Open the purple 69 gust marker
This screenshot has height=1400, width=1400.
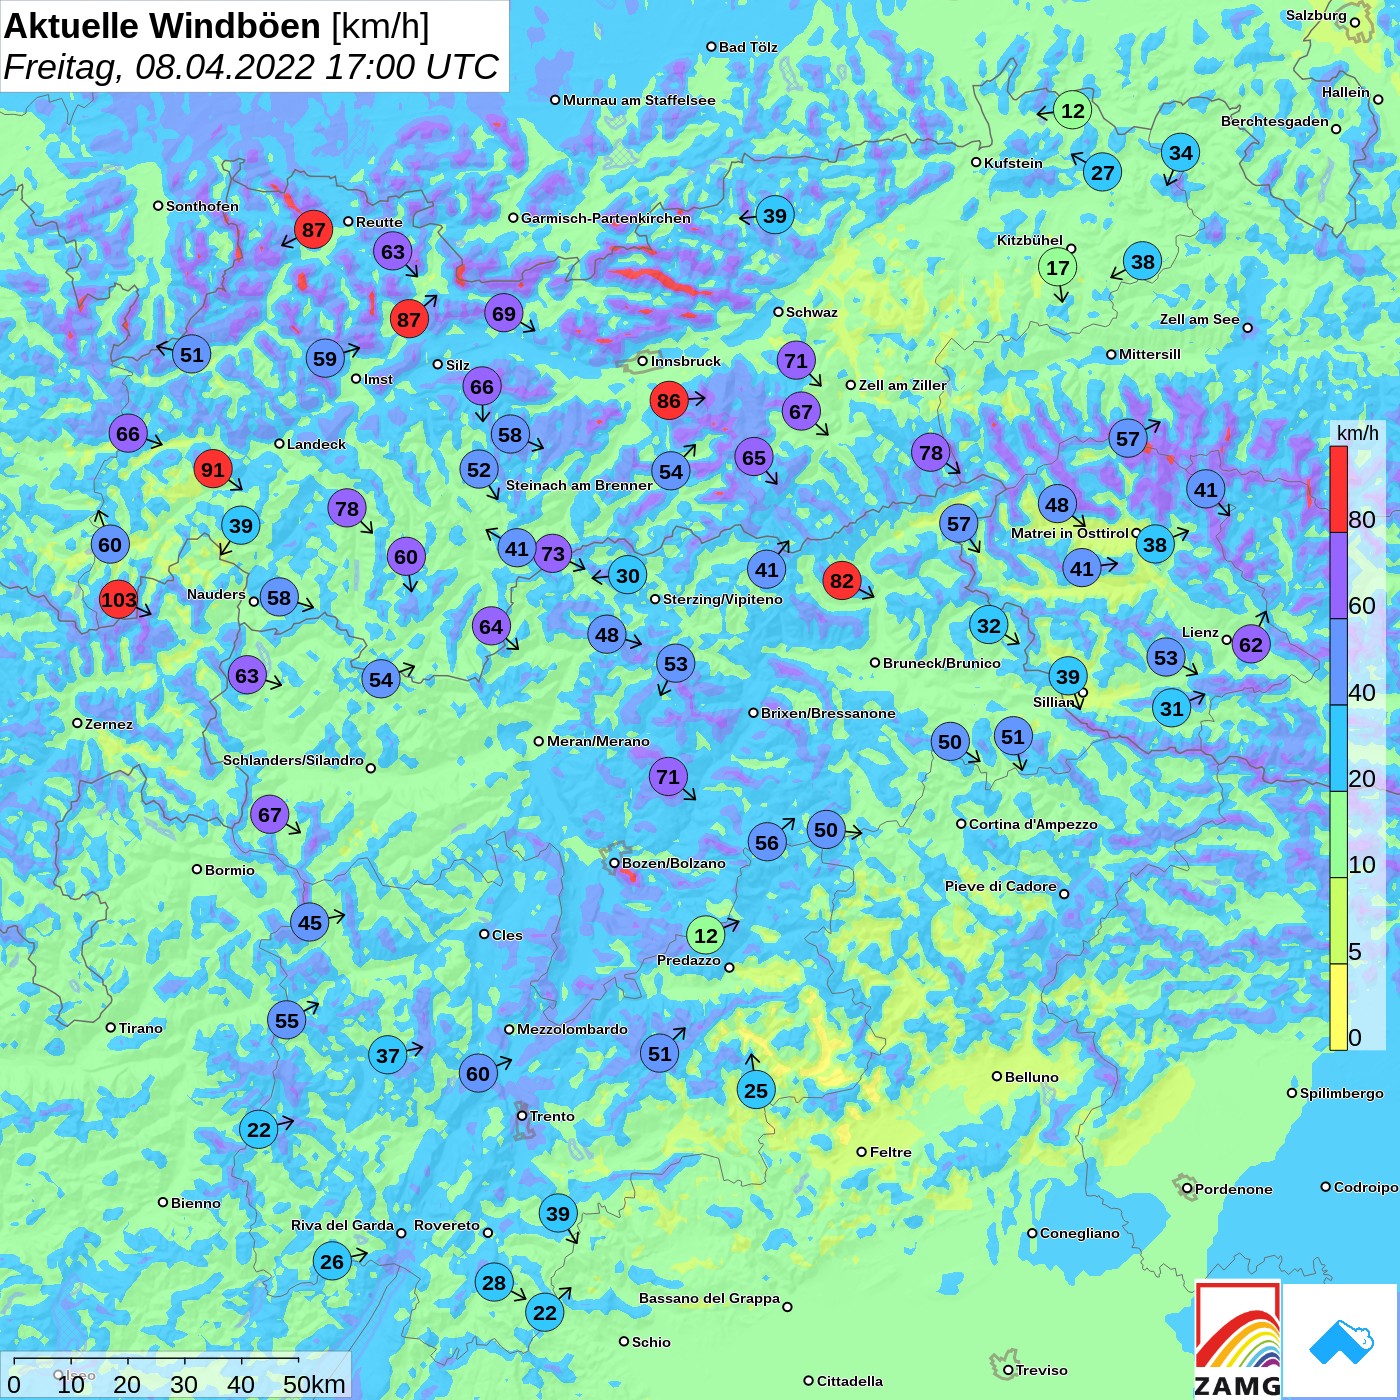point(504,313)
